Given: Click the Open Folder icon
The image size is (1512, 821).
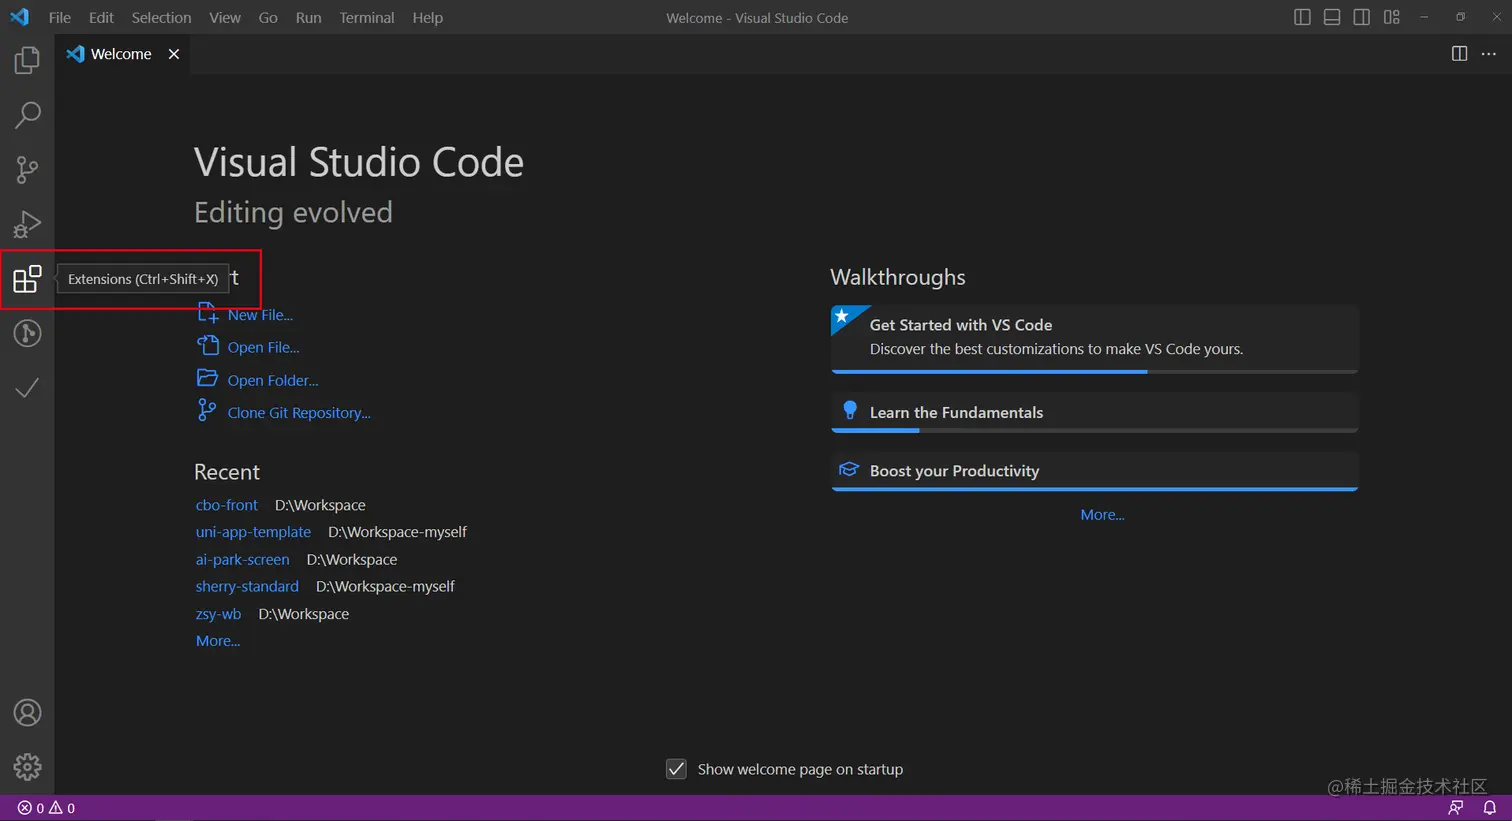Looking at the screenshot, I should [207, 378].
